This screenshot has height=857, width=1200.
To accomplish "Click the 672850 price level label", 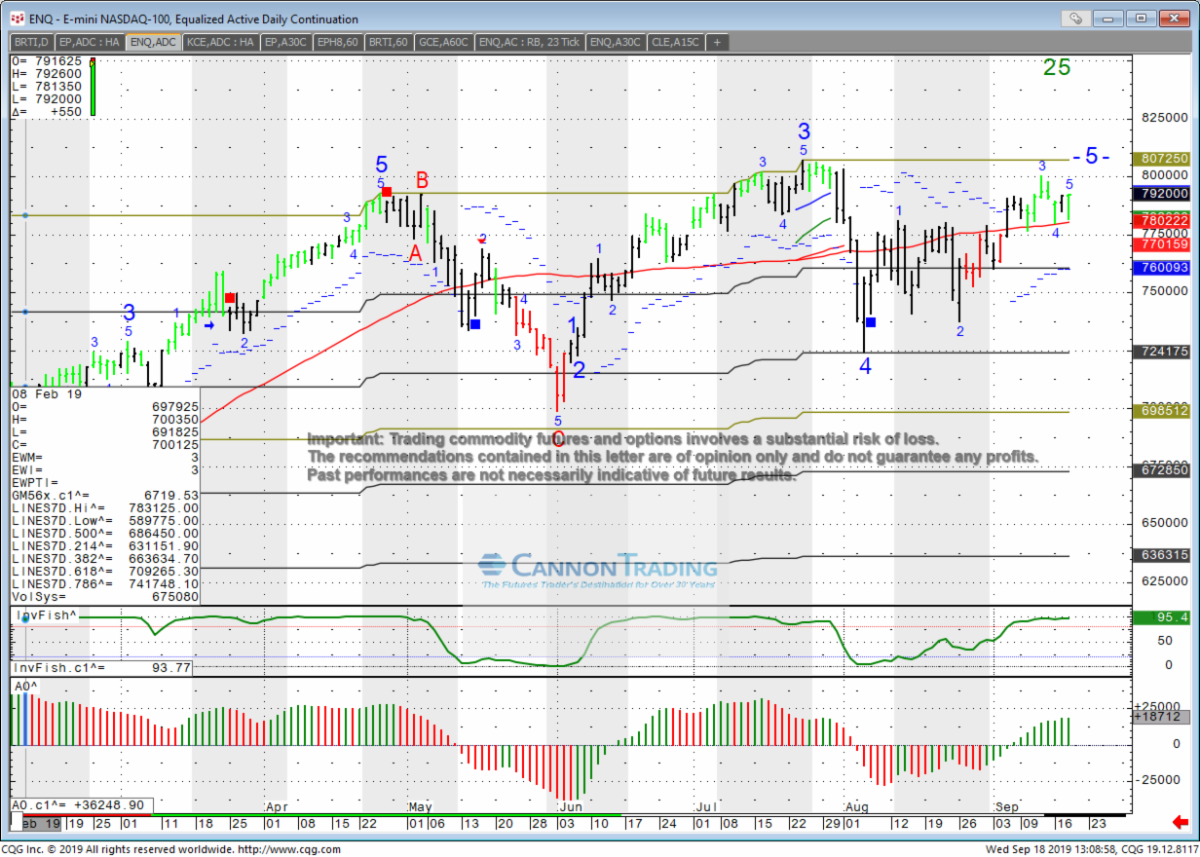I will tap(1161, 470).
